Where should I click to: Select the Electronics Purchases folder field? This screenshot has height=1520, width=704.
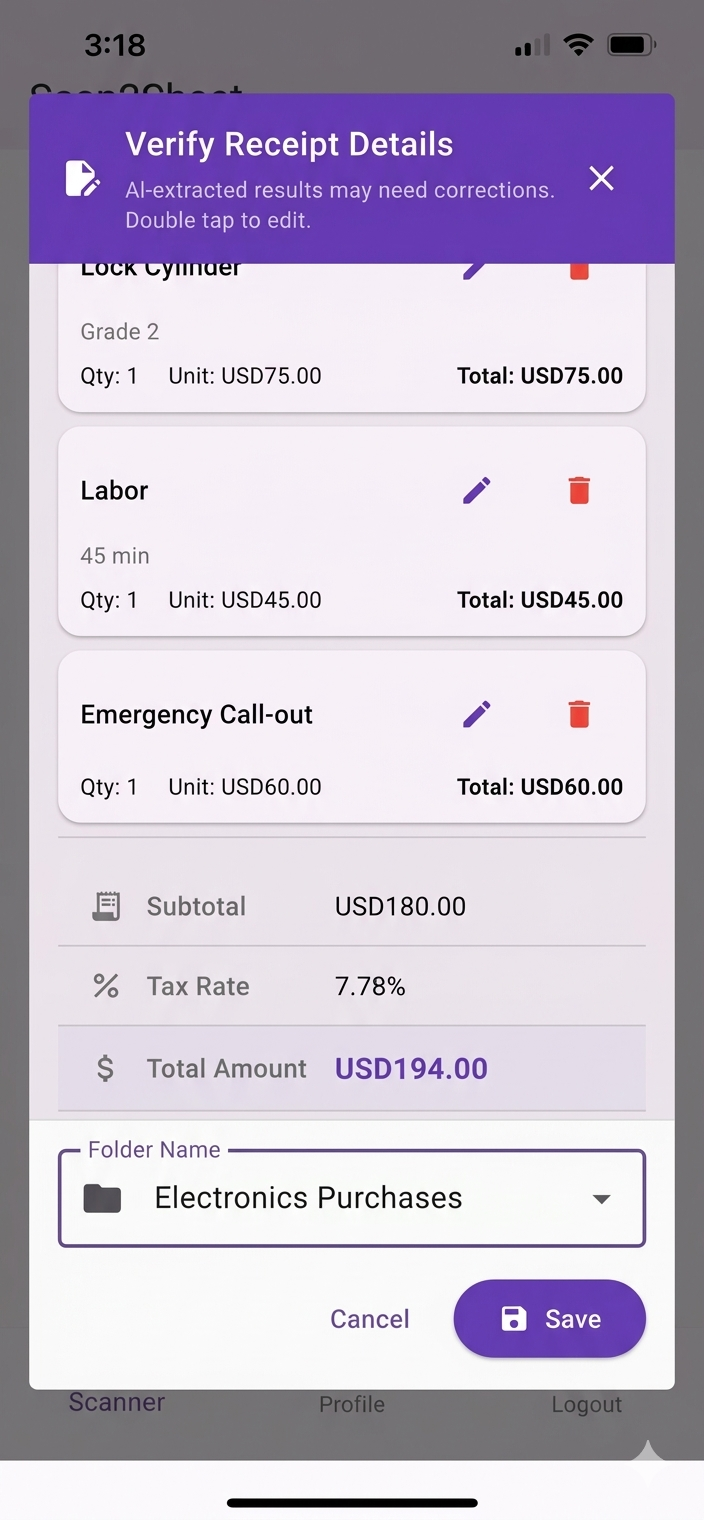click(x=352, y=1198)
